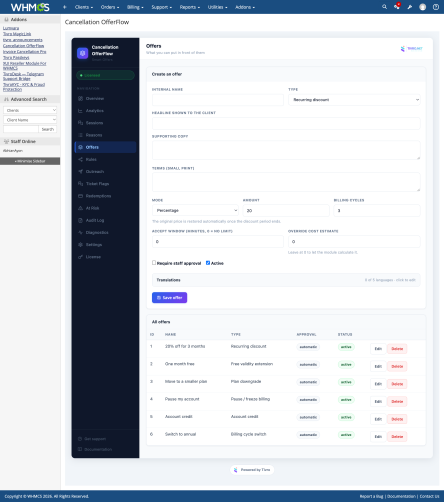444x502 pixels.
Task: Expand the Orders menu dropdown
Action: coord(110,7)
